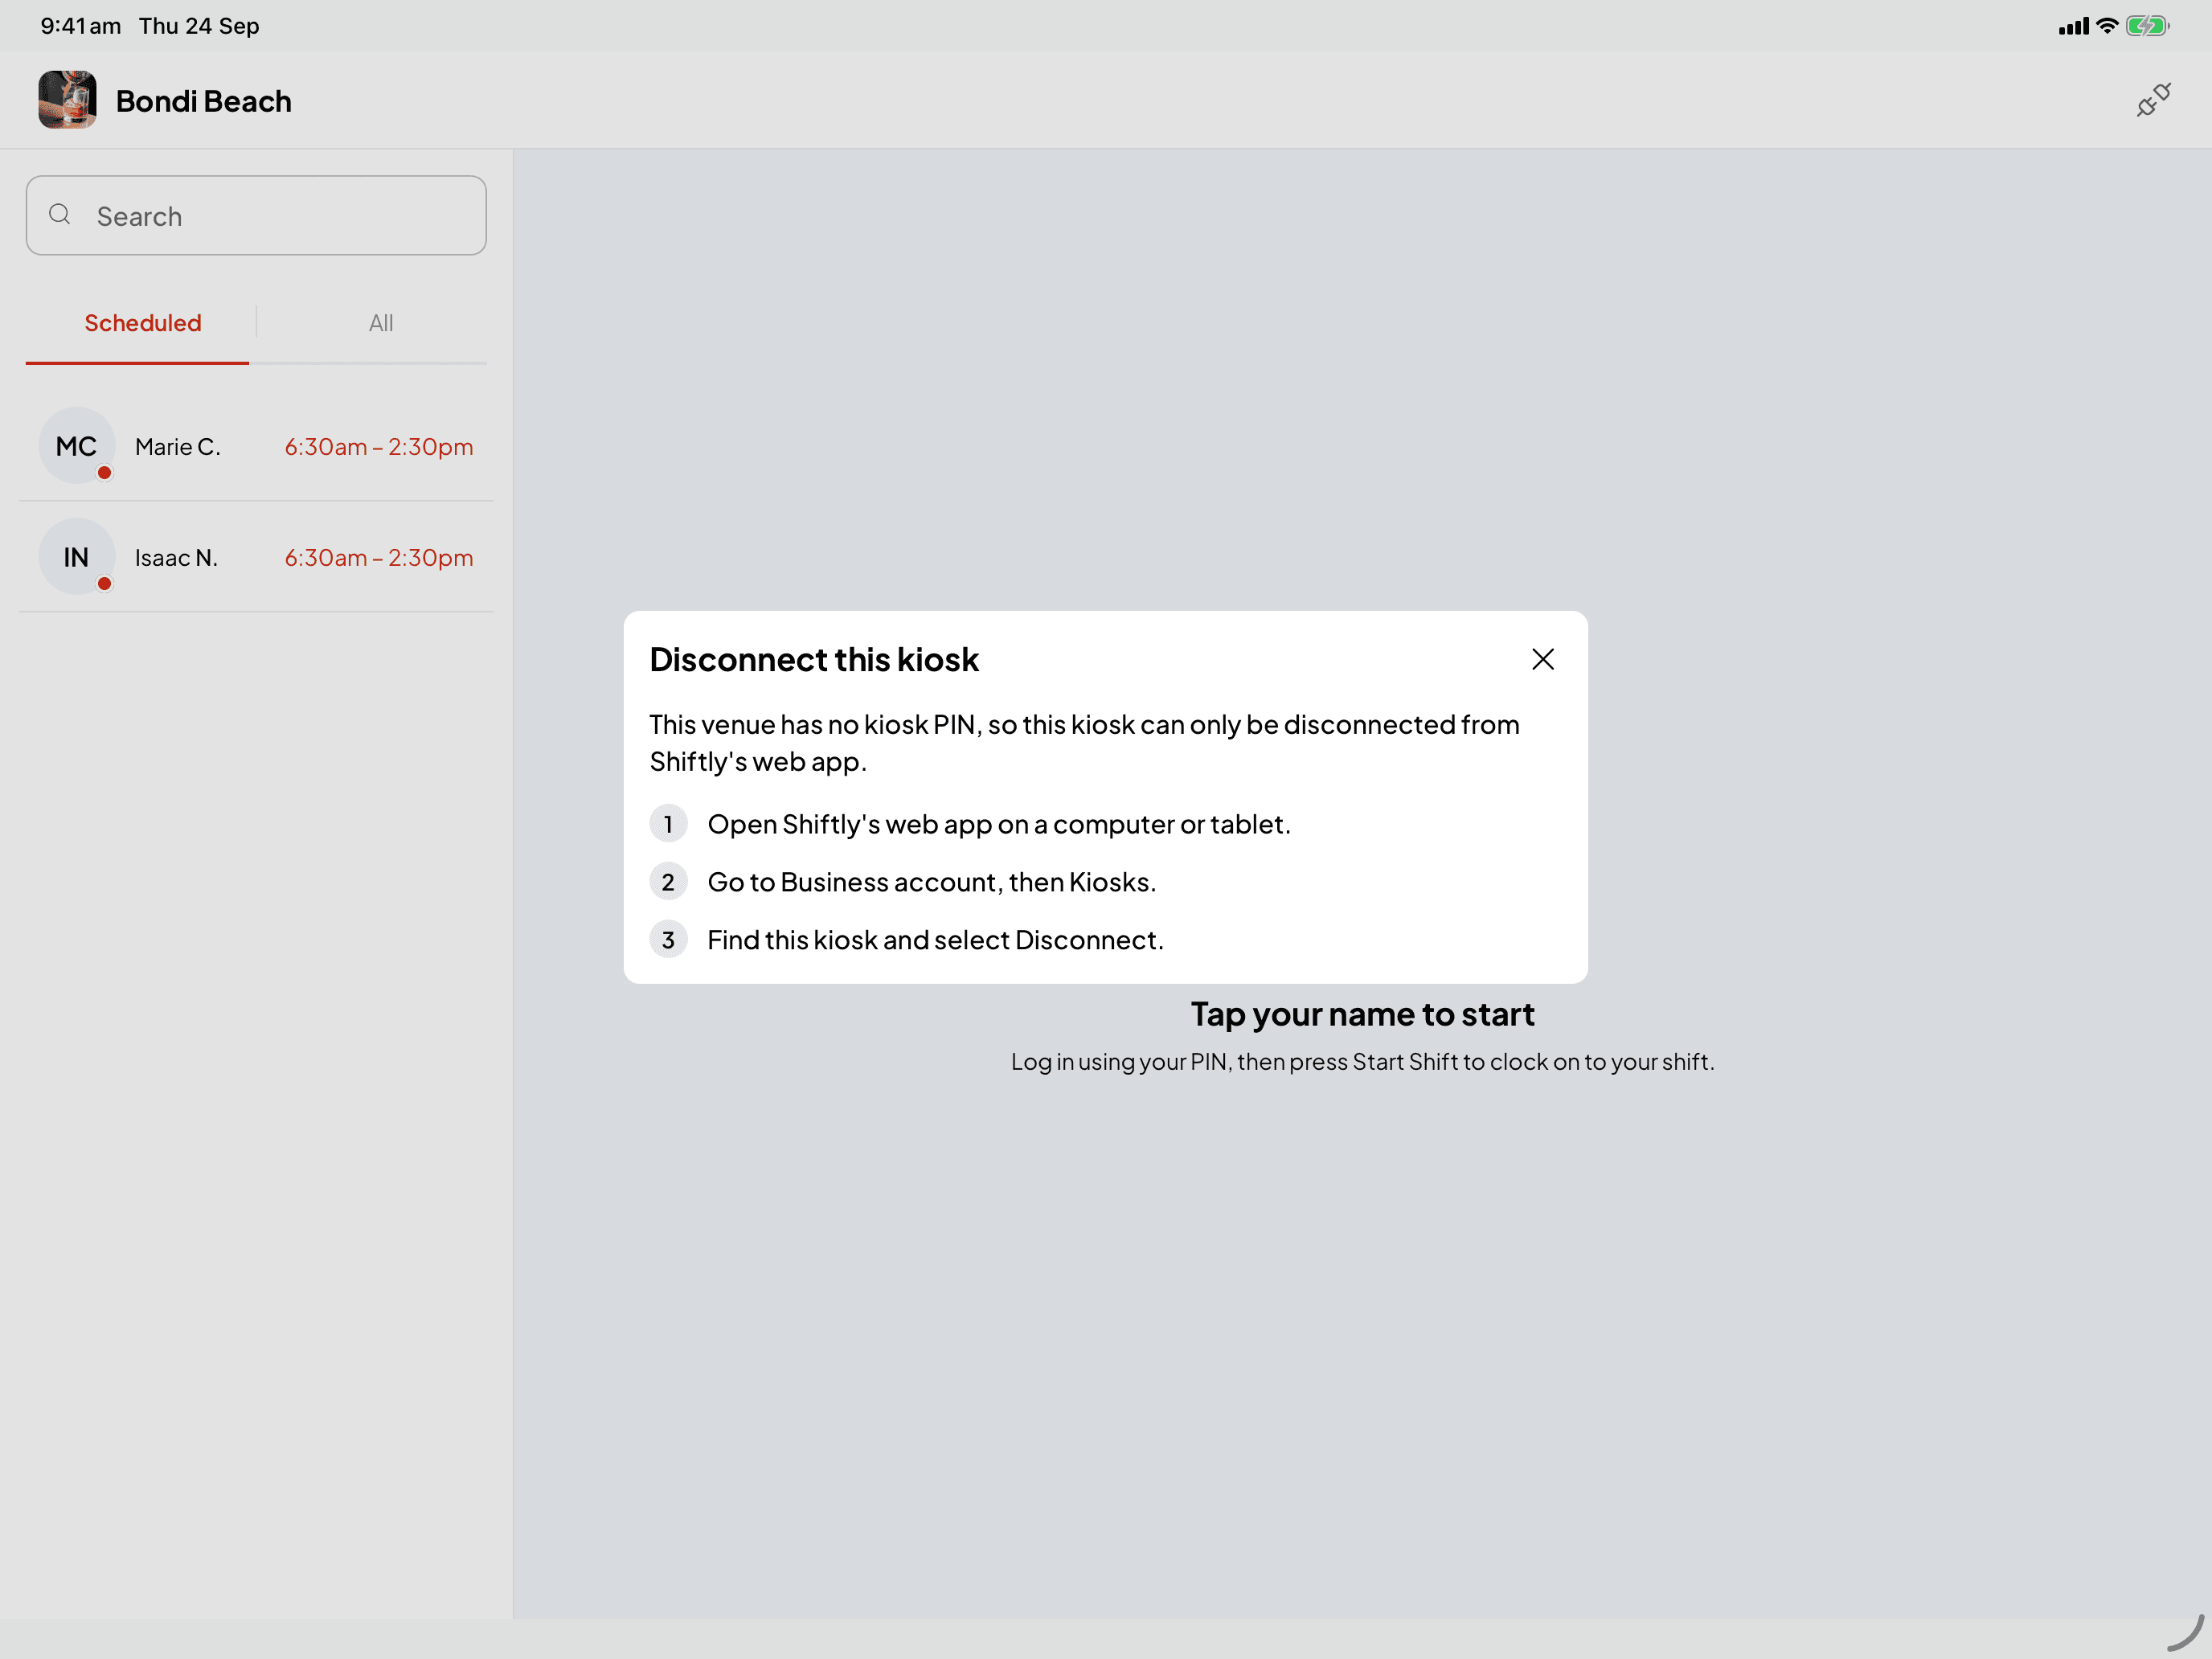Viewport: 2212px width, 1659px height.
Task: Click step 2 number badge in dialog
Action: pyautogui.click(x=668, y=882)
